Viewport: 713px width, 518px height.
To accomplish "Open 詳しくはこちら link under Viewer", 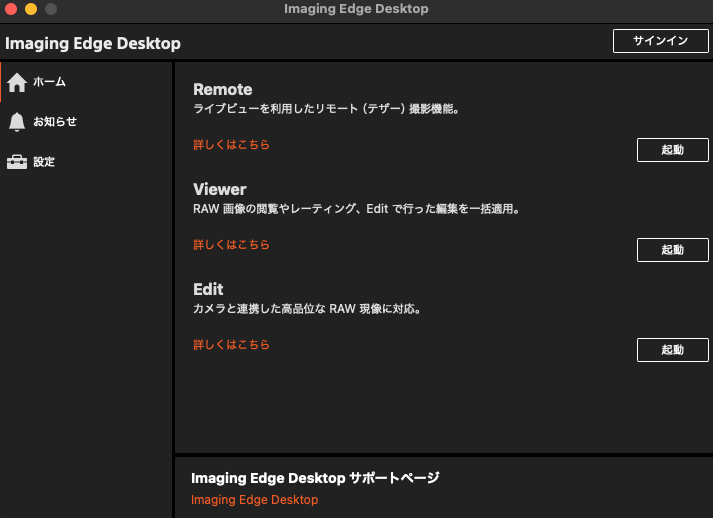I will [231, 245].
